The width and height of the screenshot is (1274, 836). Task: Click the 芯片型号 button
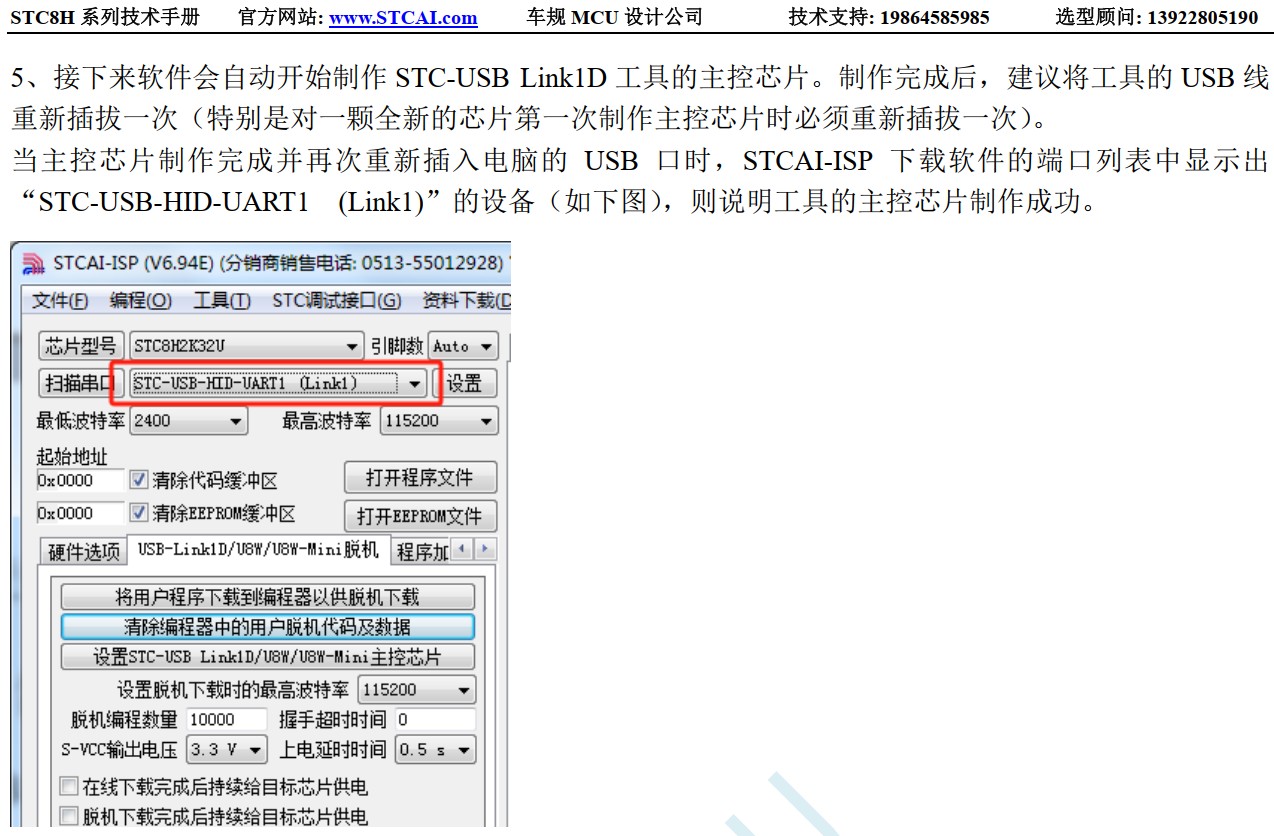tap(82, 346)
